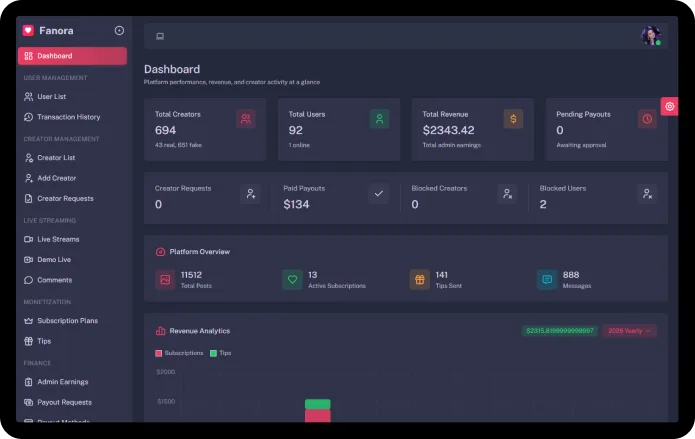The width and height of the screenshot is (695, 439).
Task: Click the Comments speech bubble icon
Action: click(28, 280)
